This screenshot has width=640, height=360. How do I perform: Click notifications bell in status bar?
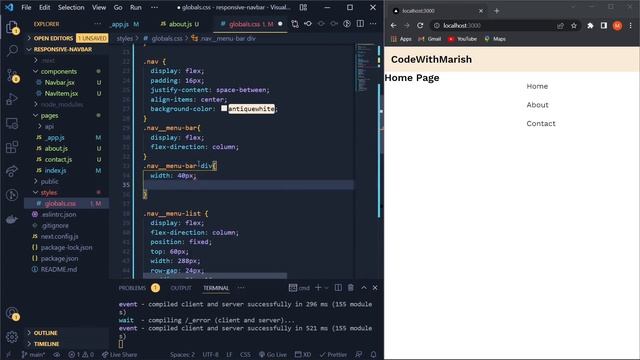[373, 354]
